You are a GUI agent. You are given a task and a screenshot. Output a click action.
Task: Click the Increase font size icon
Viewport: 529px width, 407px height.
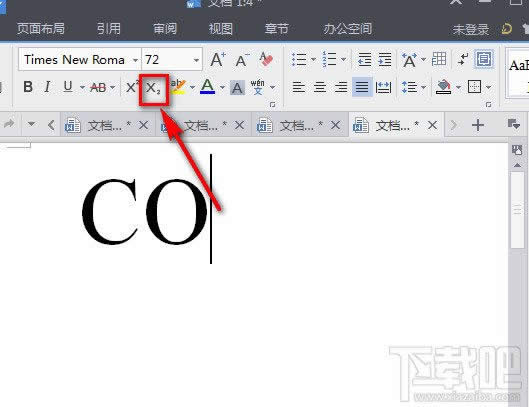tap(218, 60)
